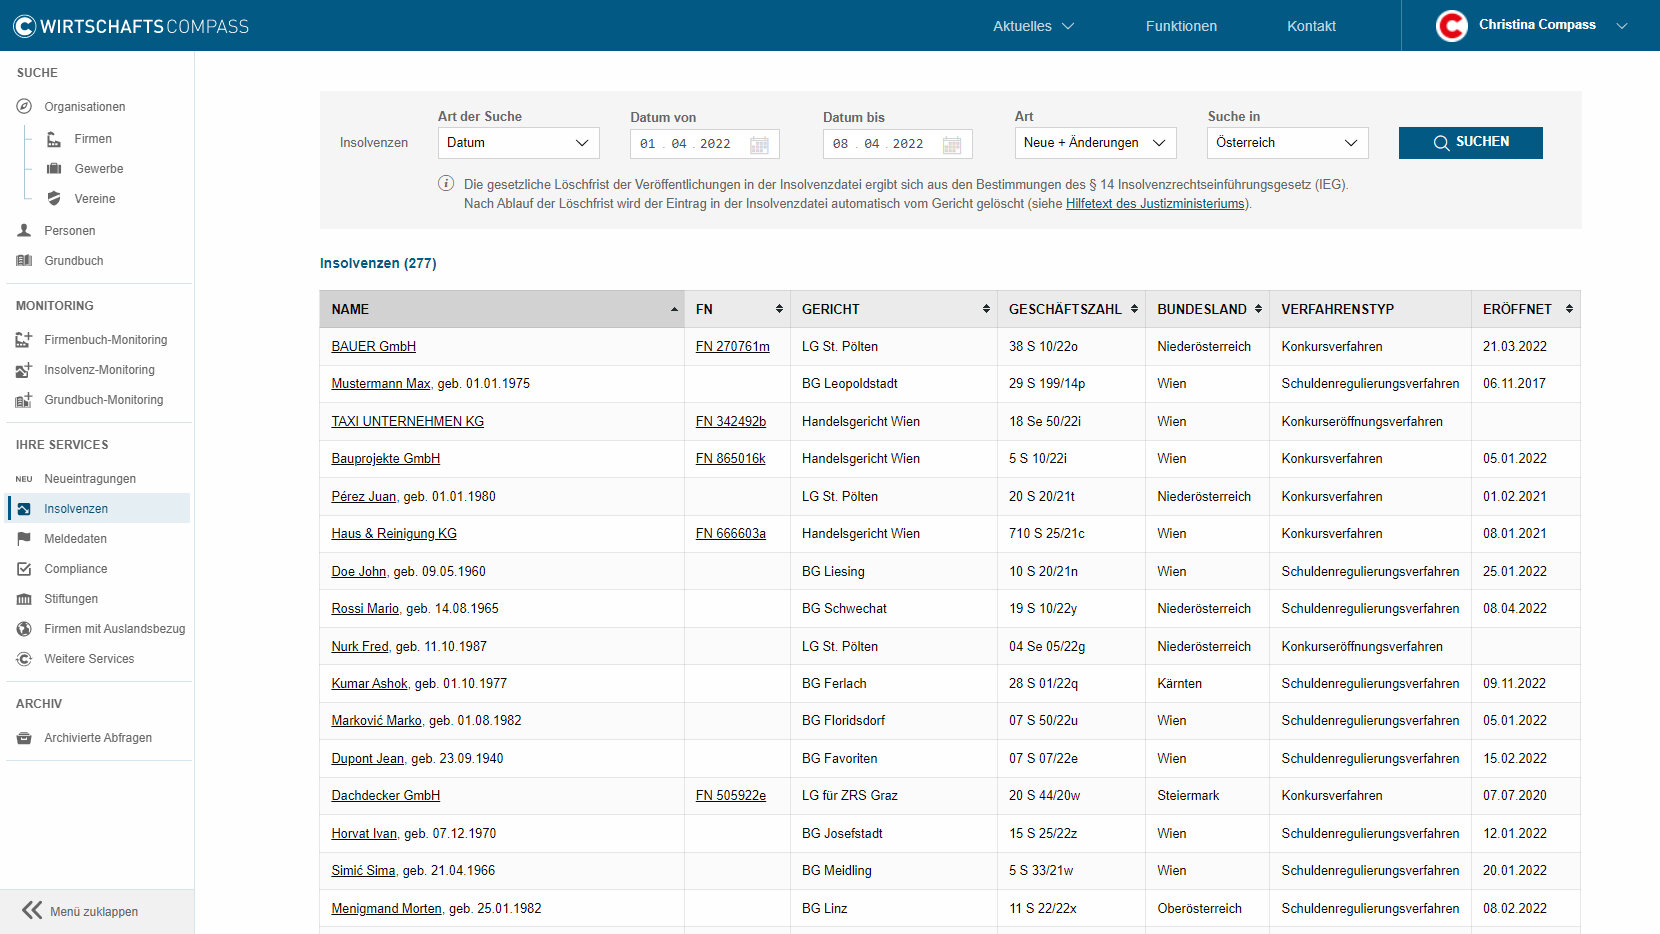Click the Vereine icon in sidebar
Screen dimensions: 1660x934
coord(54,199)
